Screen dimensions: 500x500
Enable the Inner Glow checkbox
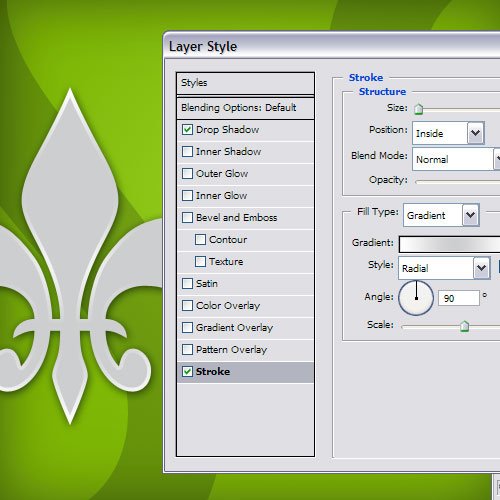pyautogui.click(x=187, y=196)
